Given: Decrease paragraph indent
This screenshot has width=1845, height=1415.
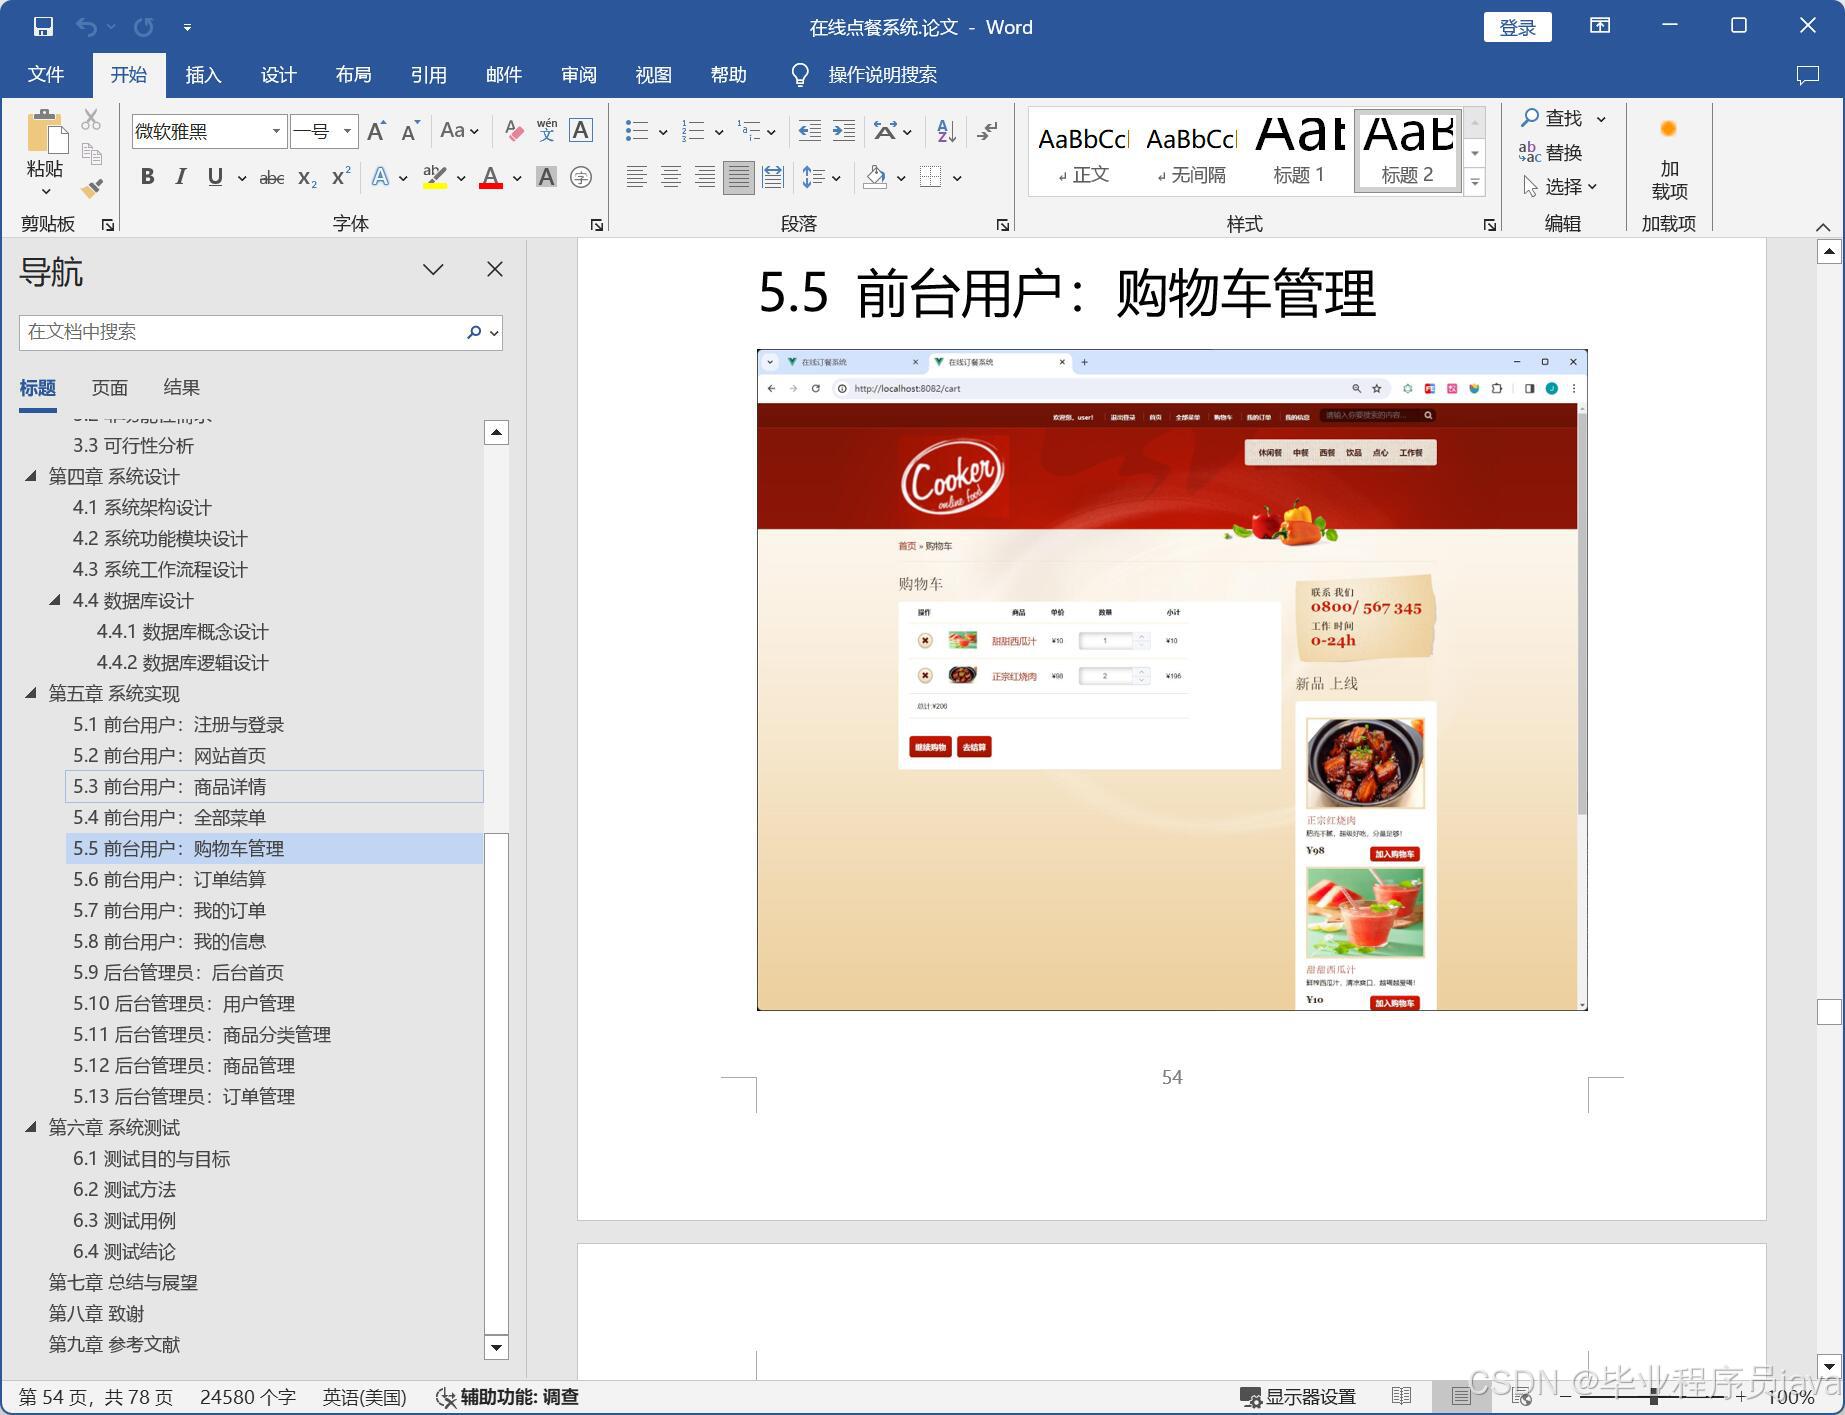Looking at the screenshot, I should click(x=809, y=131).
